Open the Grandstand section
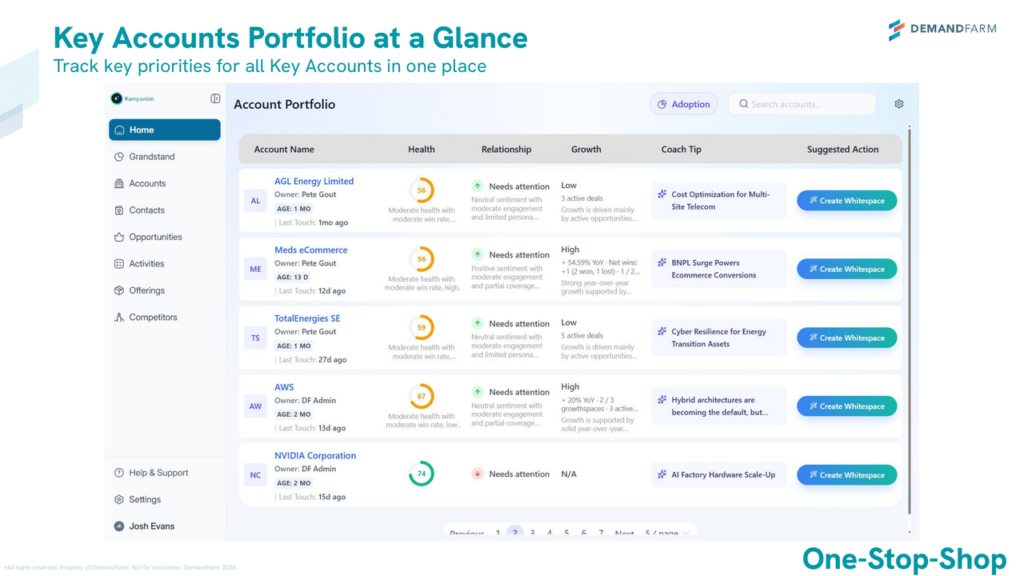 150,156
